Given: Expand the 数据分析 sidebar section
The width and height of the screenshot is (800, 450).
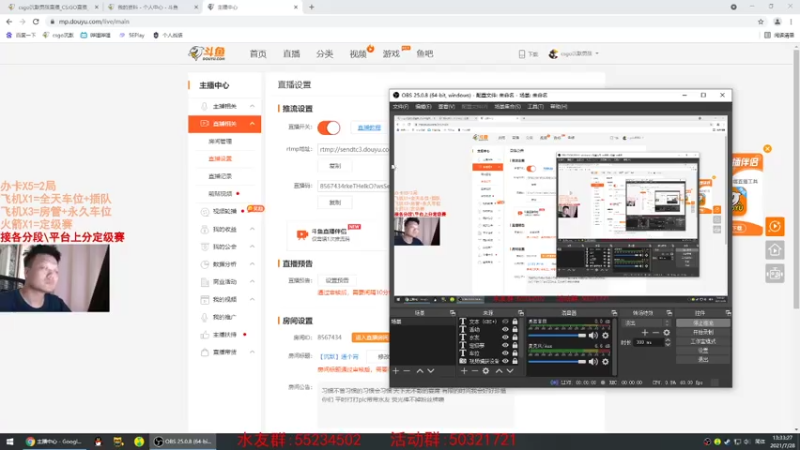Looking at the screenshot, I should click(x=252, y=264).
